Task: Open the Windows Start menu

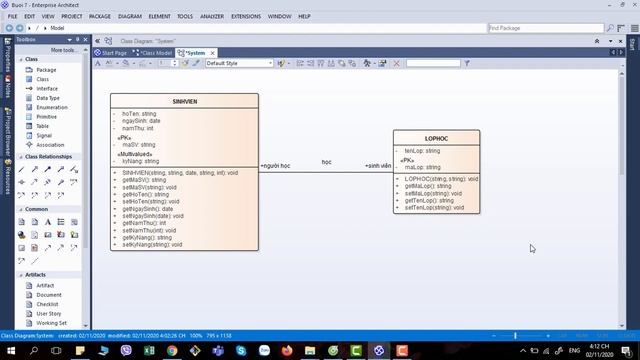Action: [11, 351]
